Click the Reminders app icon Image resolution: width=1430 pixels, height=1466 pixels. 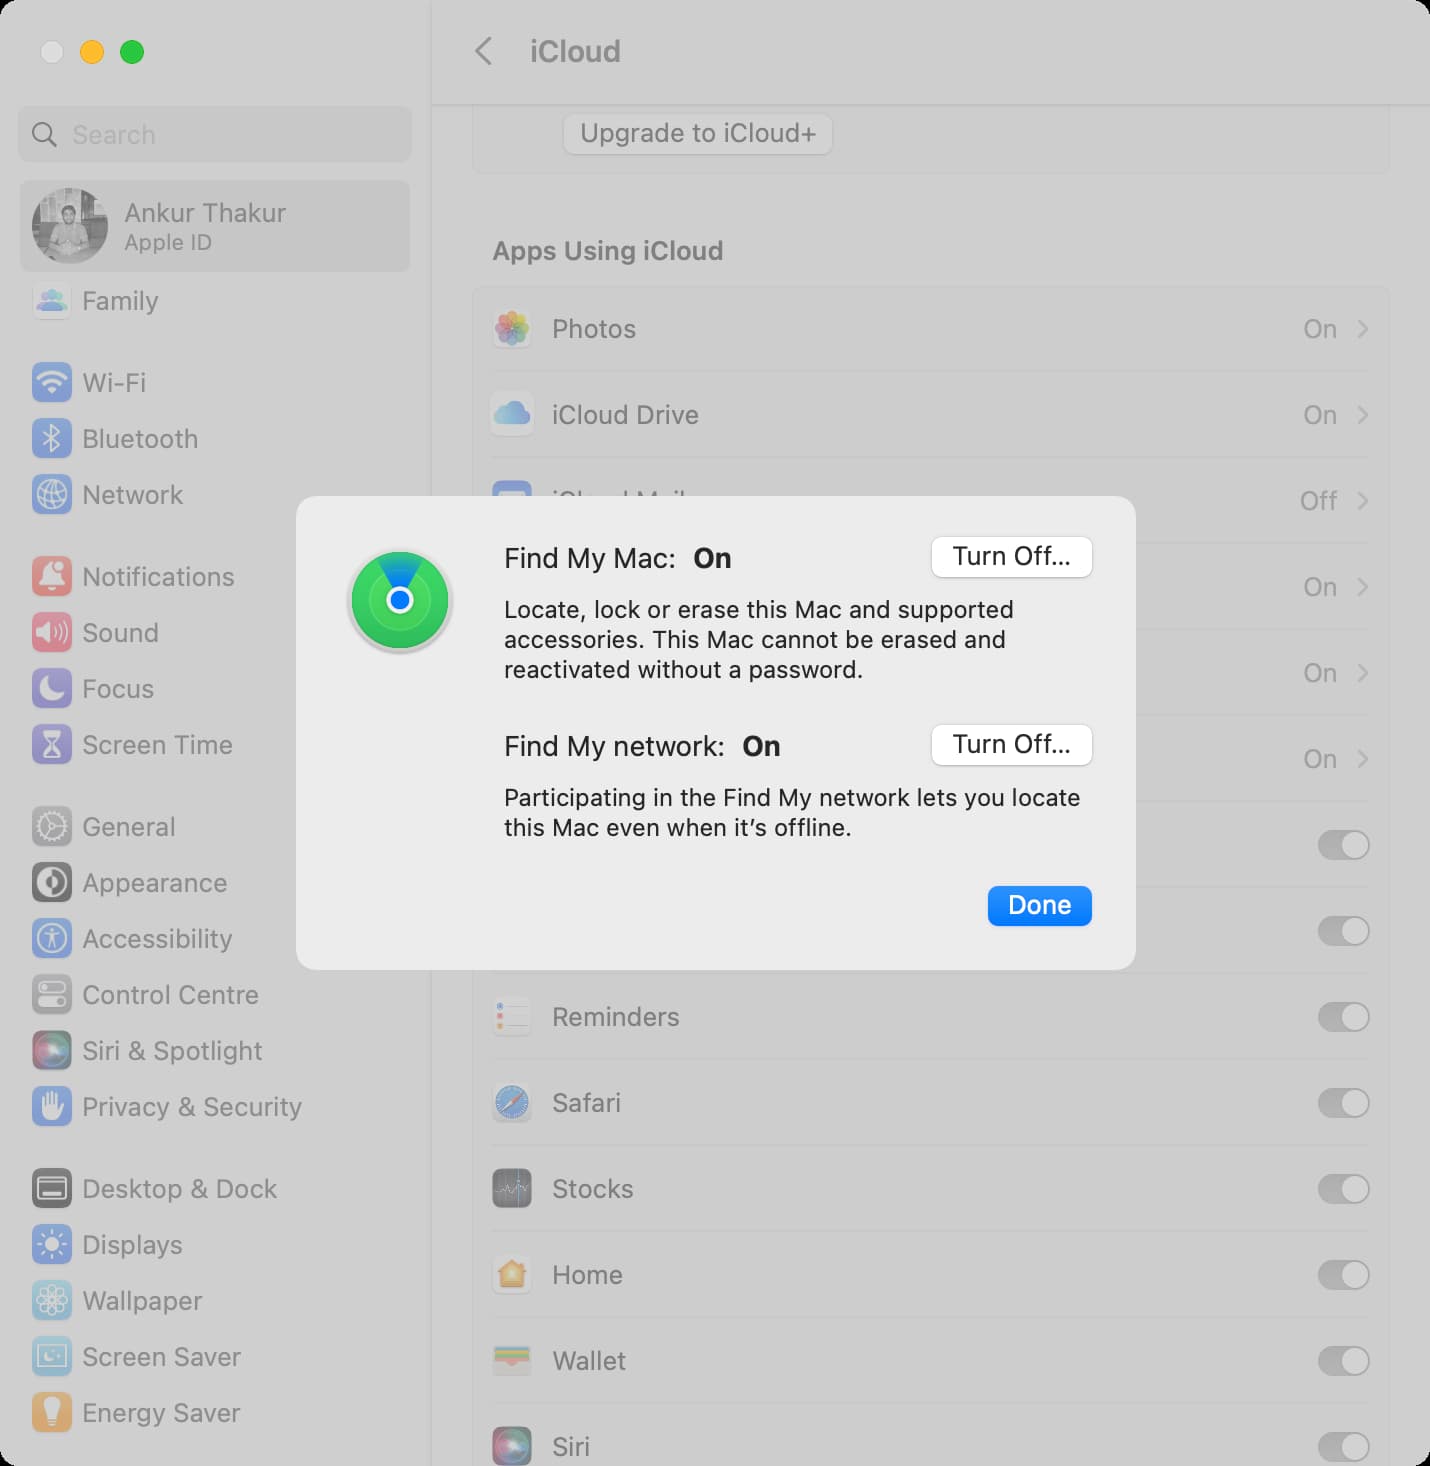512,1017
